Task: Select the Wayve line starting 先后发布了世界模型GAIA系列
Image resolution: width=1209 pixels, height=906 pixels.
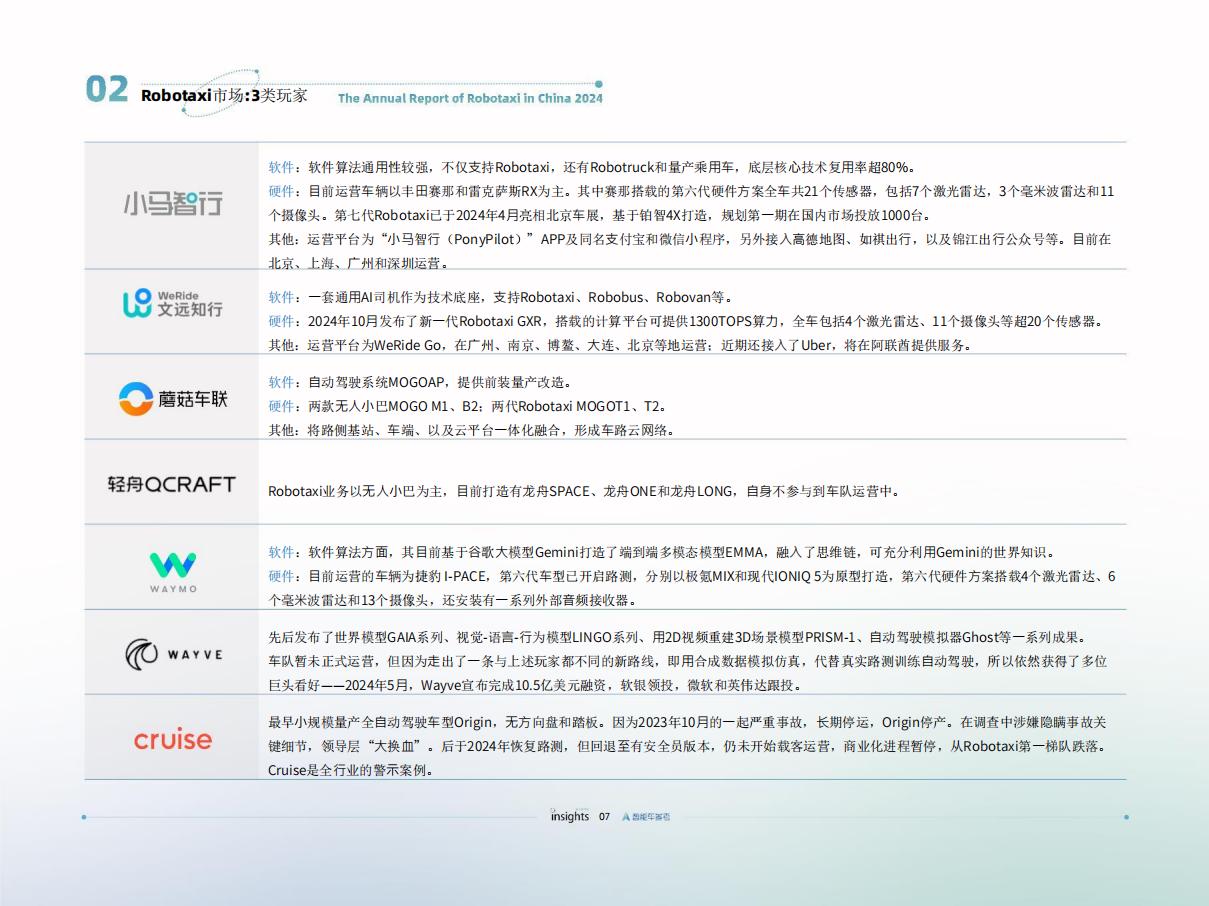Action: point(678,637)
